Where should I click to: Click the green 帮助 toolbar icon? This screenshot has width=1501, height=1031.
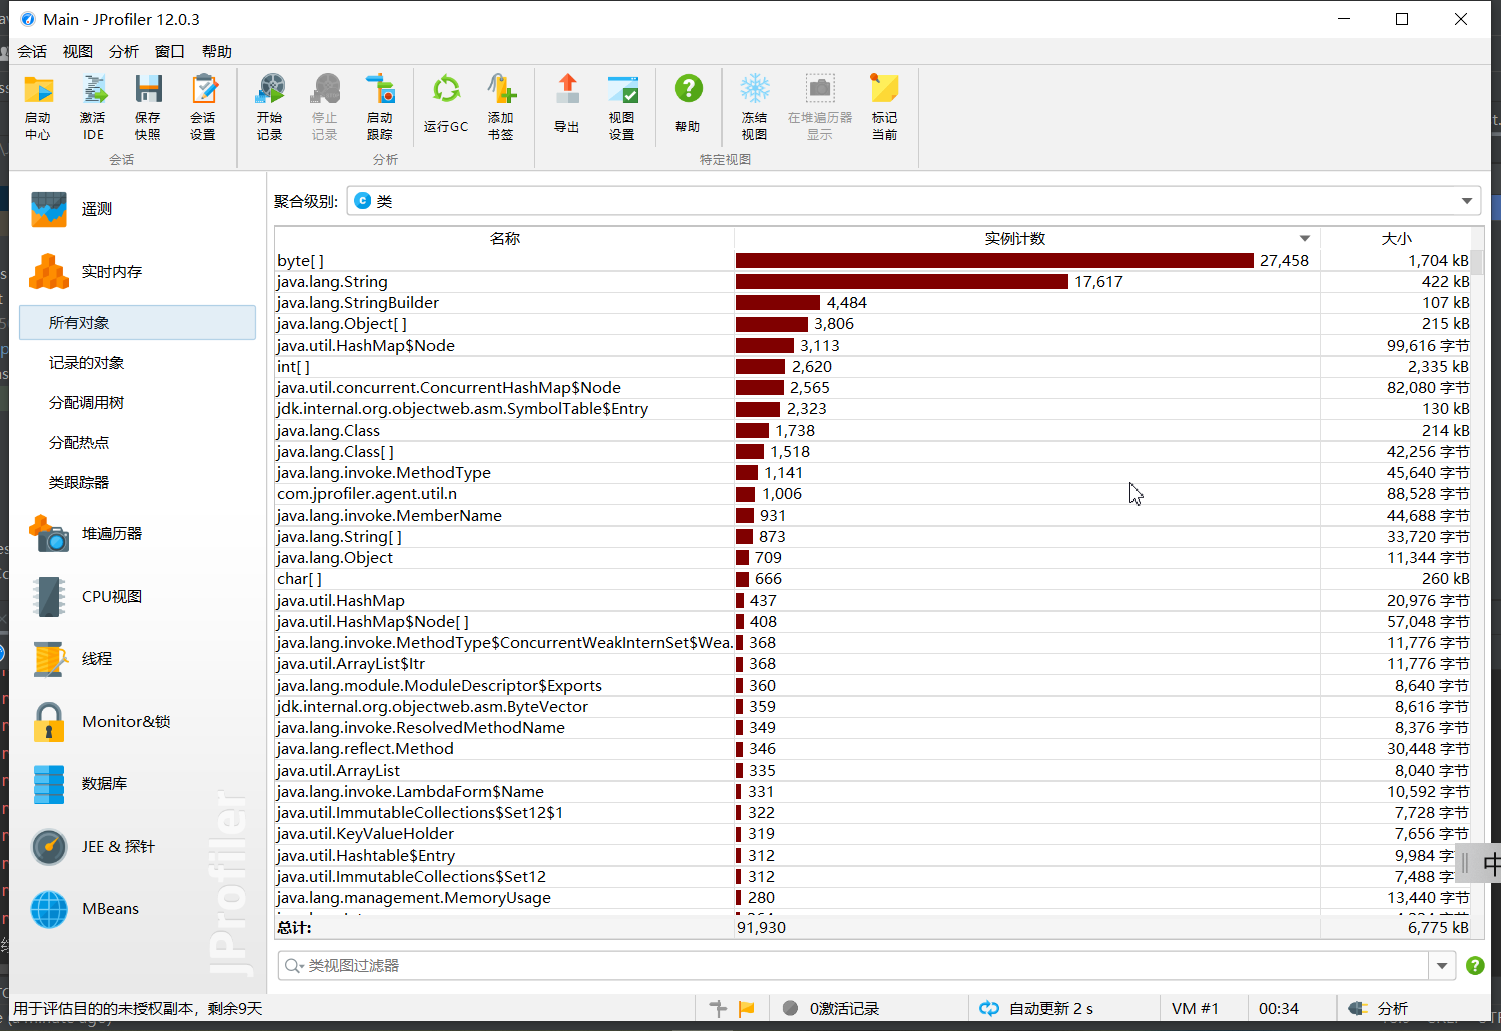click(688, 104)
